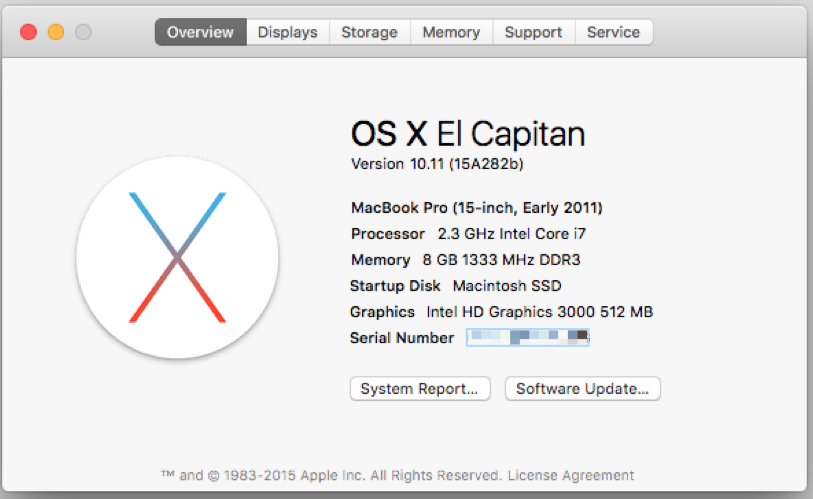813x499 pixels.
Task: Select the blurred serial number field
Action: (x=528, y=338)
